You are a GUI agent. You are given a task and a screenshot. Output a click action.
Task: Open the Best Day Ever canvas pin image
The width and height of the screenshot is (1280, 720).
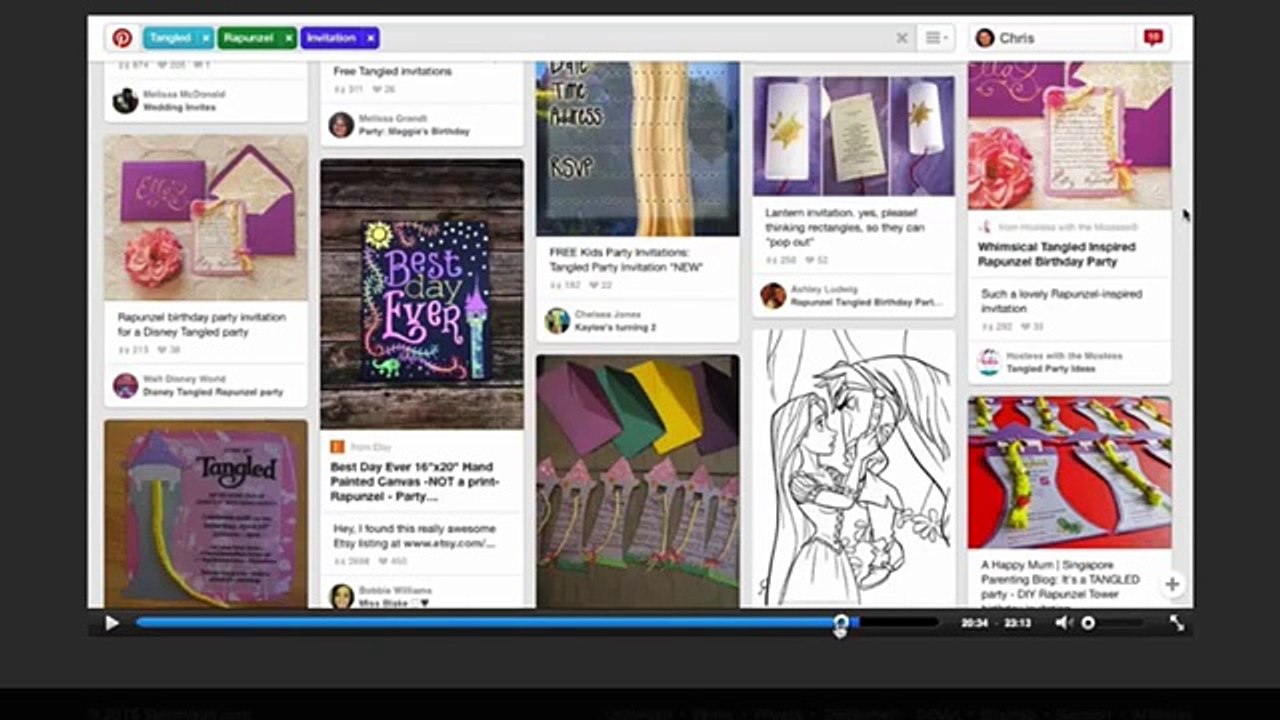422,294
